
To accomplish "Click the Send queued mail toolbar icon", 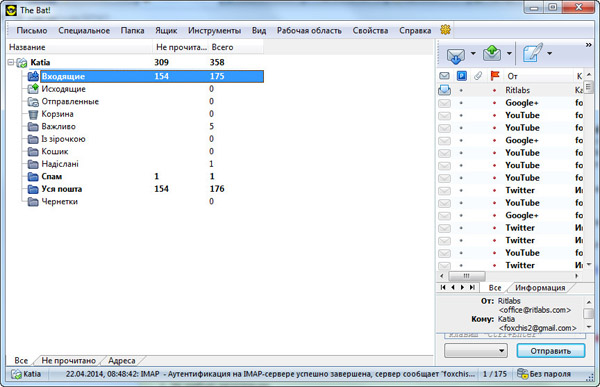I will (492, 54).
